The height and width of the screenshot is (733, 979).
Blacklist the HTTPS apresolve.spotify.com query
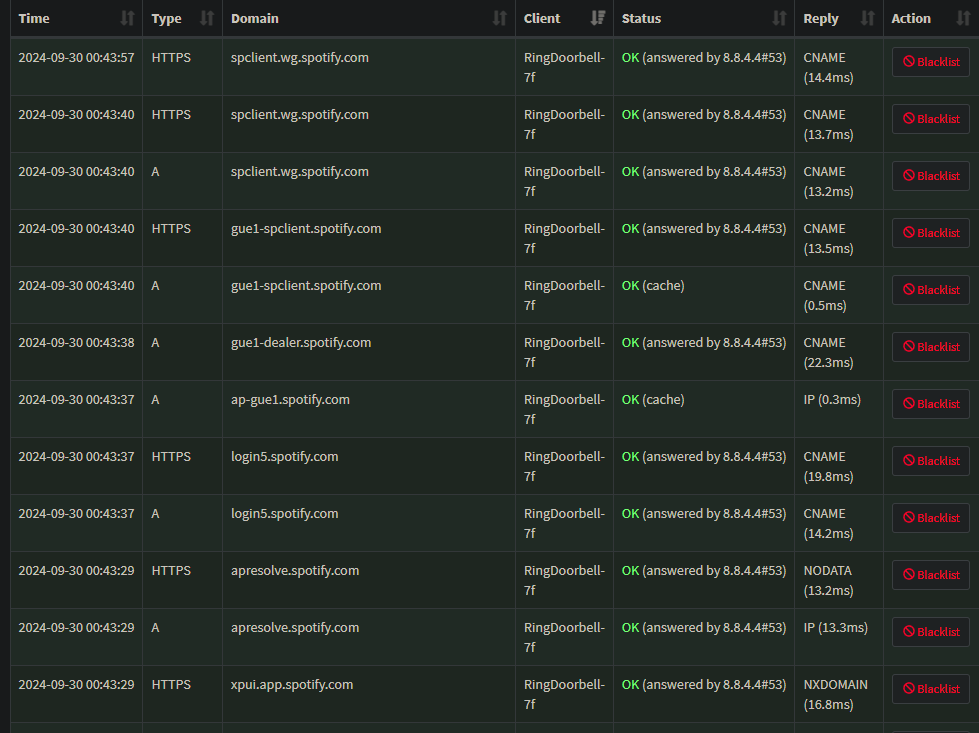[930, 575]
